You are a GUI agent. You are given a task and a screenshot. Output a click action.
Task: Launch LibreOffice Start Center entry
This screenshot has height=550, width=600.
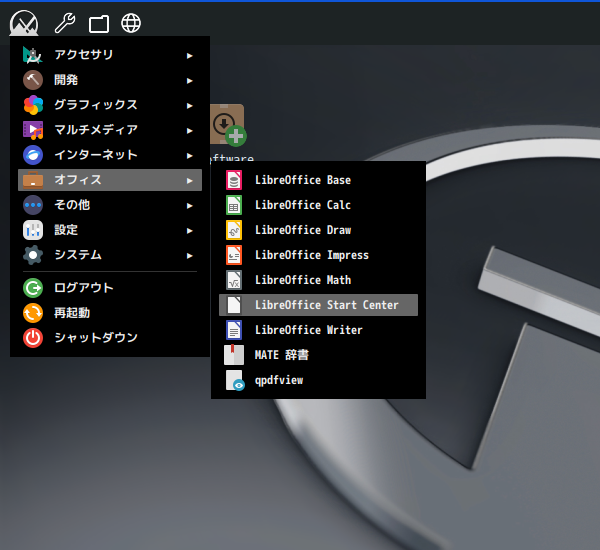(x=318, y=305)
